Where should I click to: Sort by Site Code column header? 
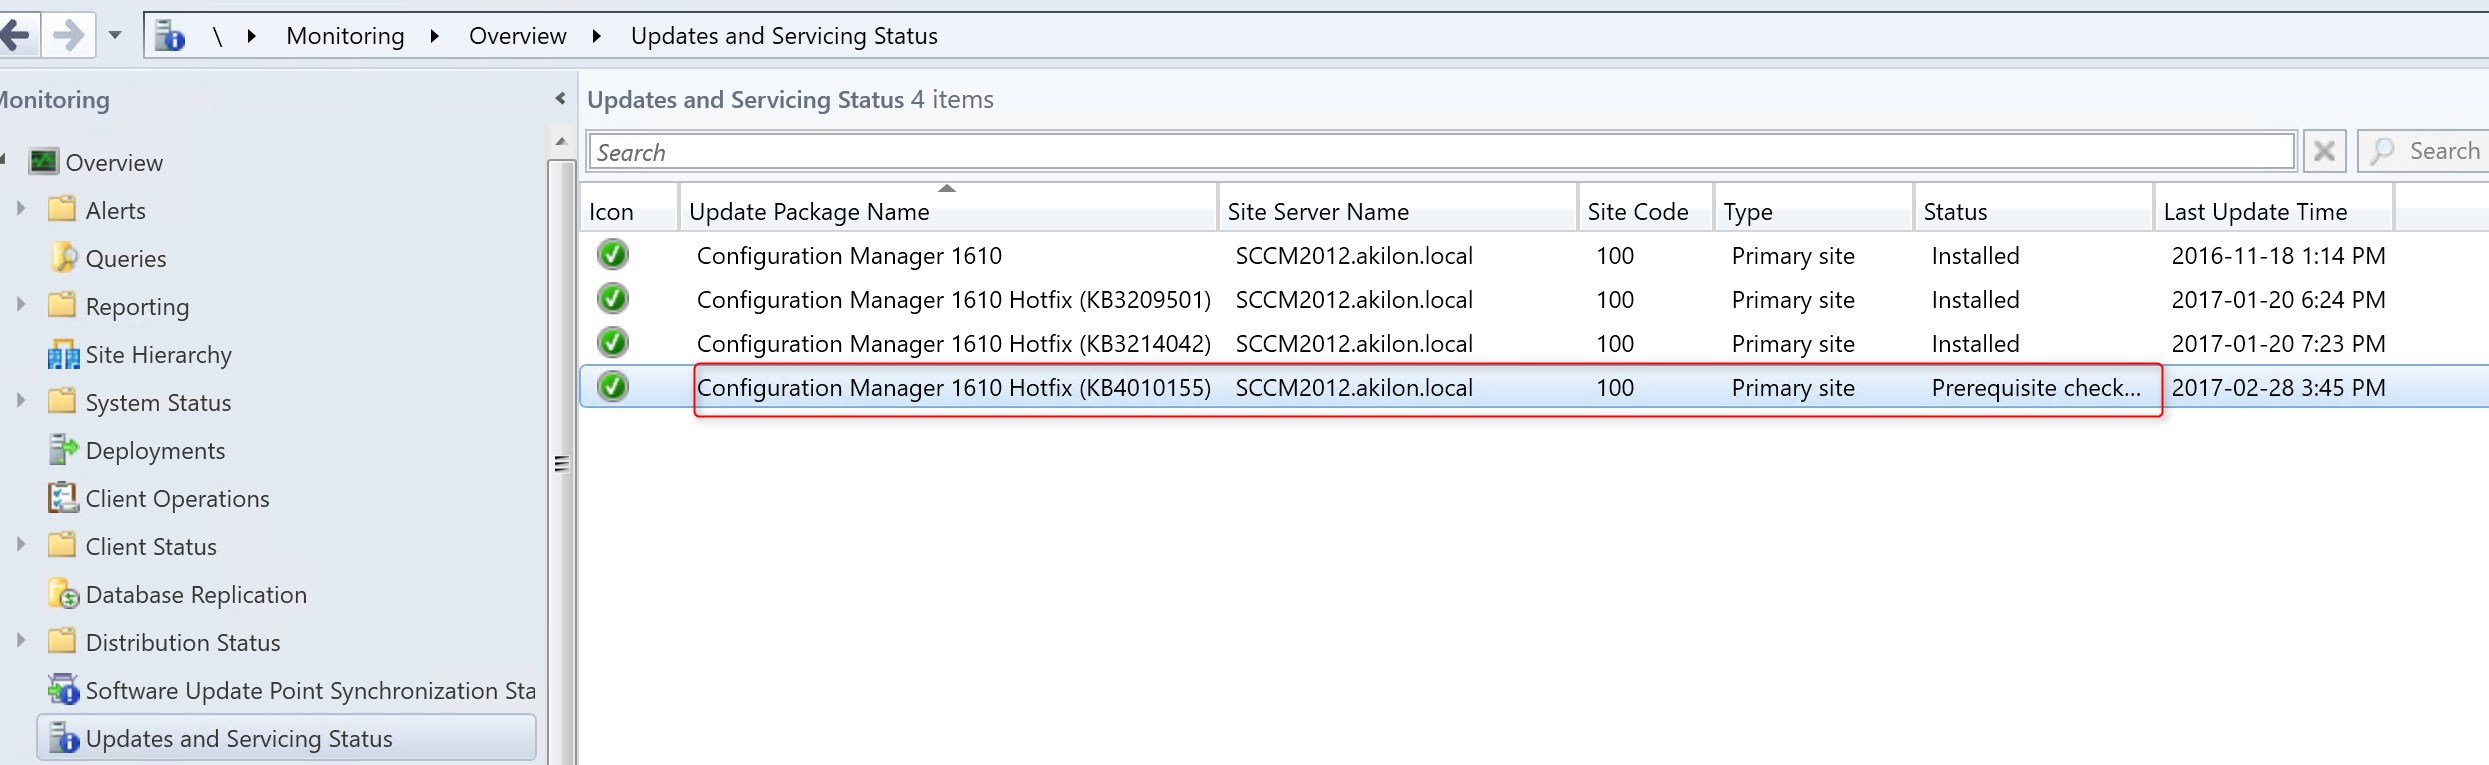1646,211
